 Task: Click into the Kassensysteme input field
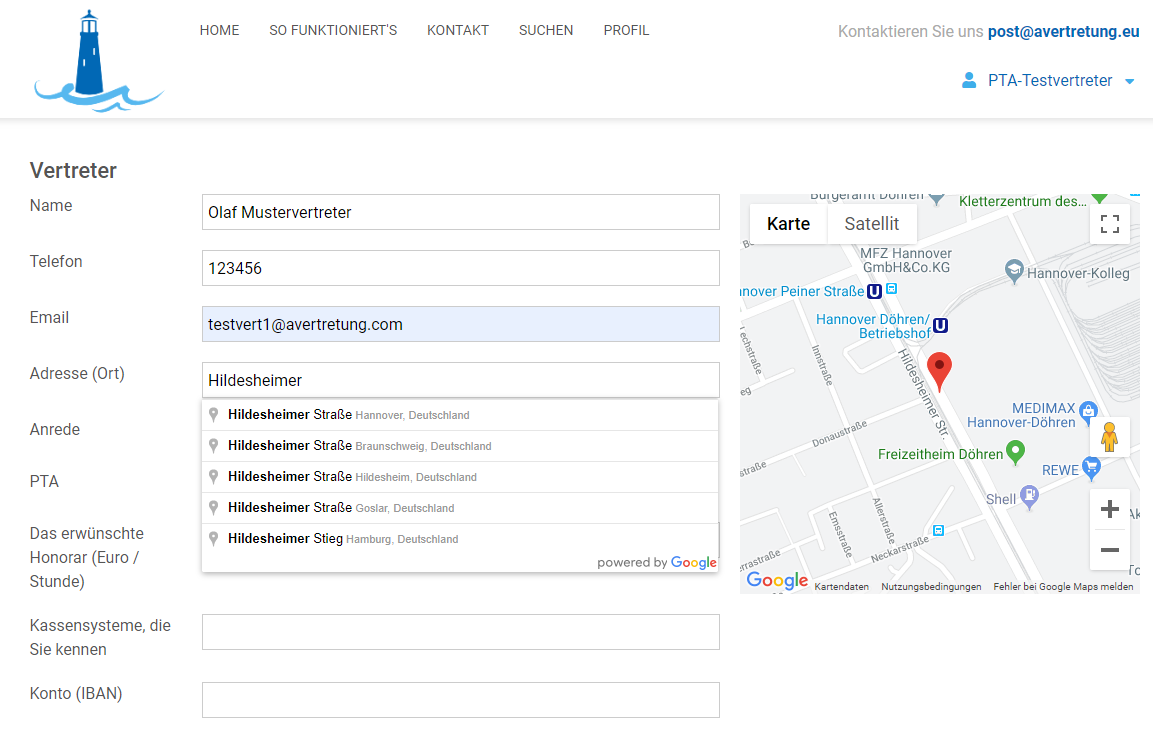pos(461,632)
